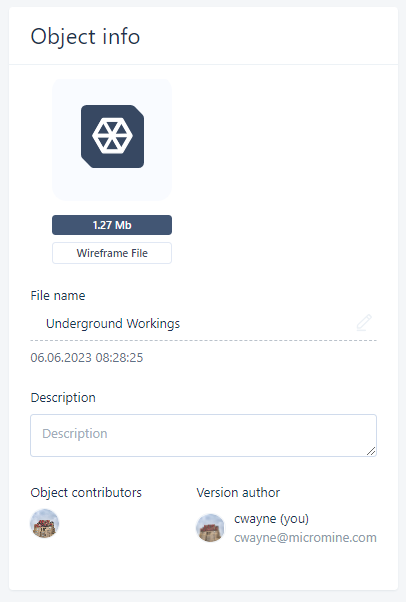
Task: Click the Version author avatar picture
Action: 210,528
